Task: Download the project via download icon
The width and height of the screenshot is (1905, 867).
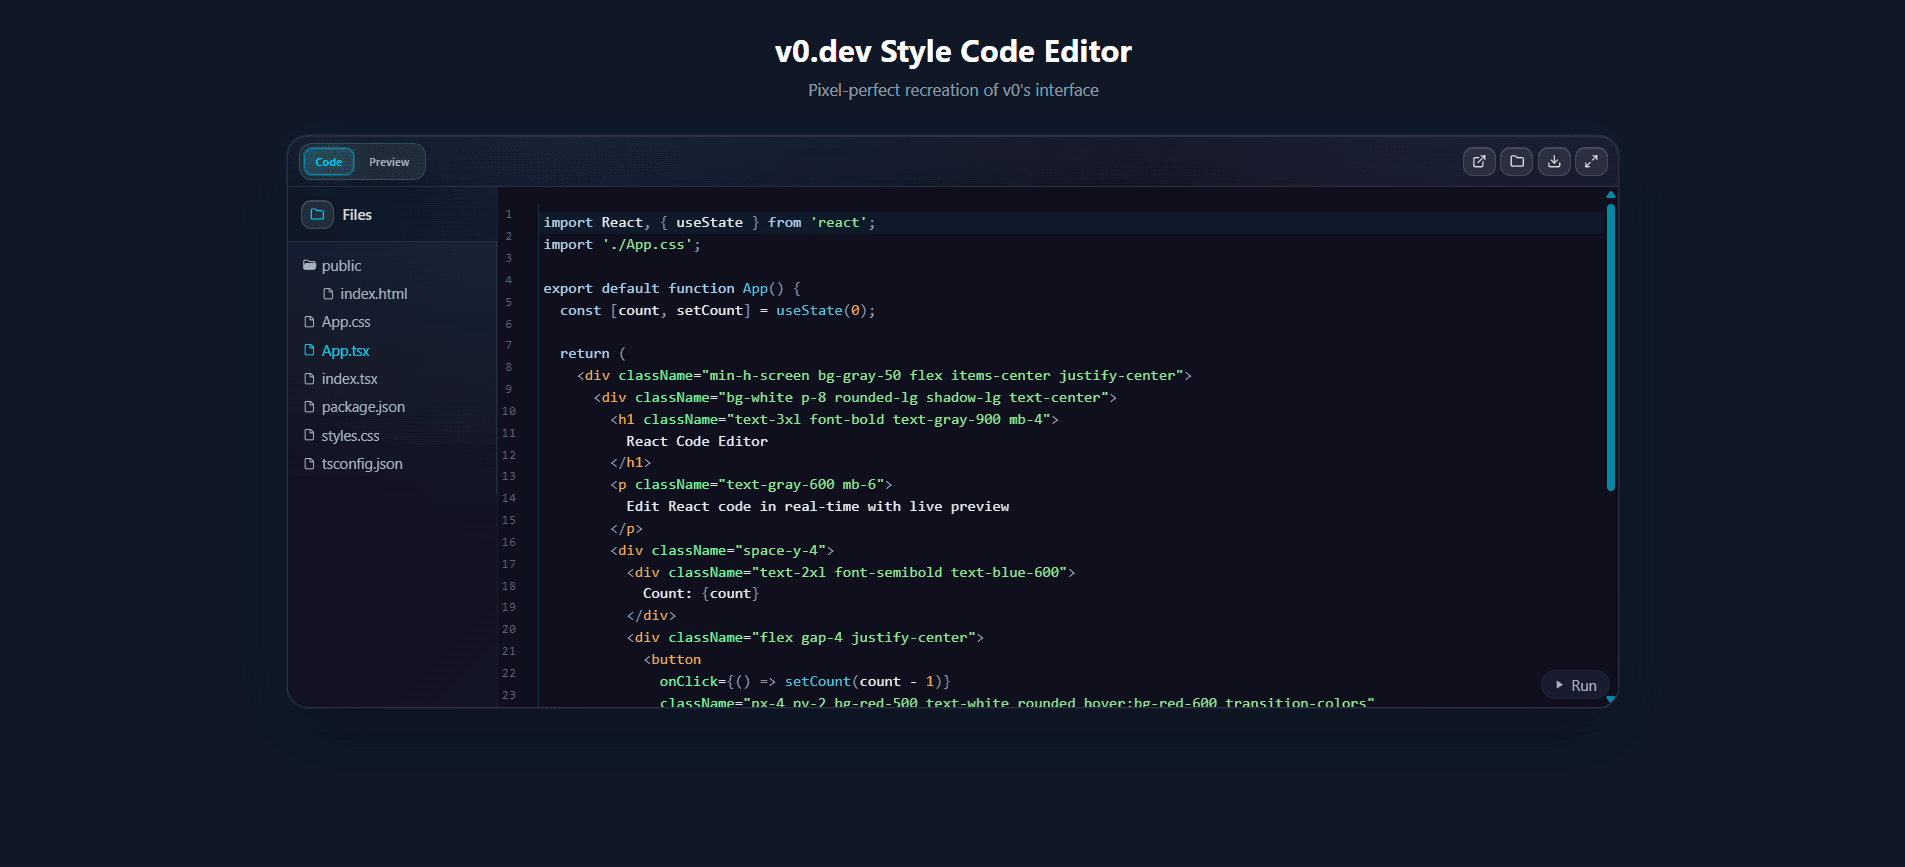Action: click(x=1554, y=161)
